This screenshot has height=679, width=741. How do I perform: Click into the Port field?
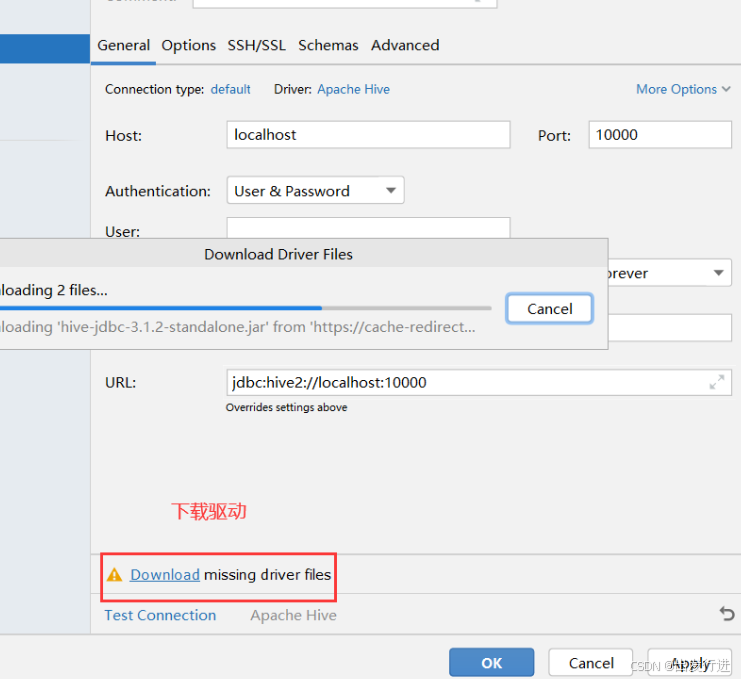tap(660, 135)
